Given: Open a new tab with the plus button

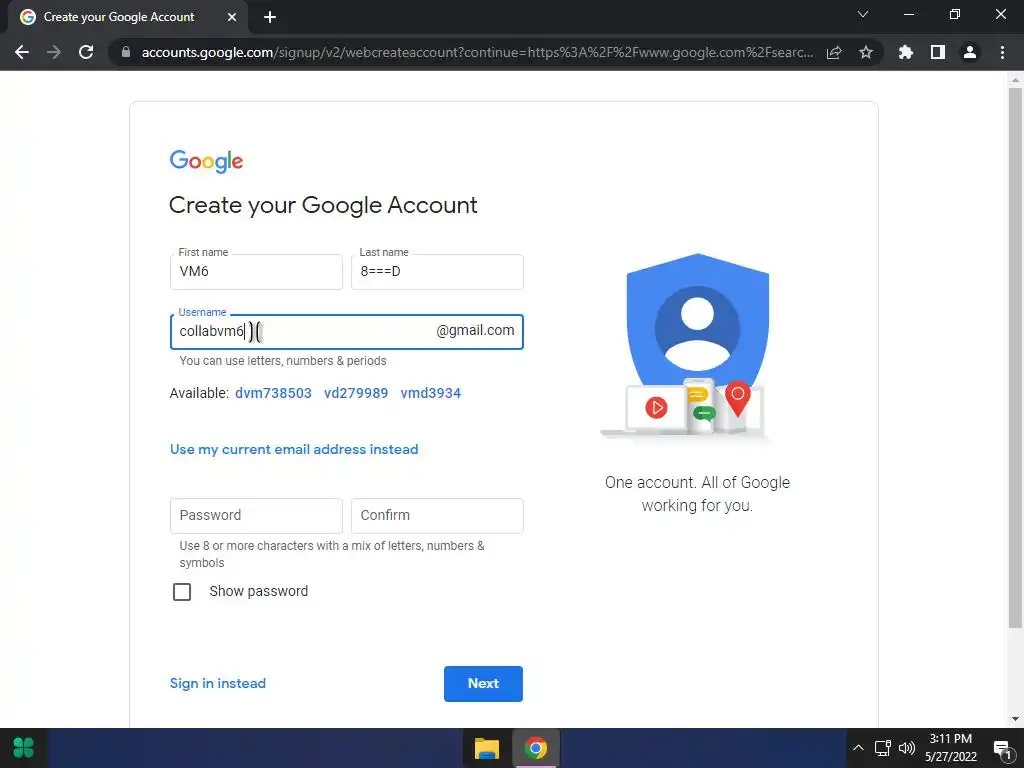Looking at the screenshot, I should (270, 17).
